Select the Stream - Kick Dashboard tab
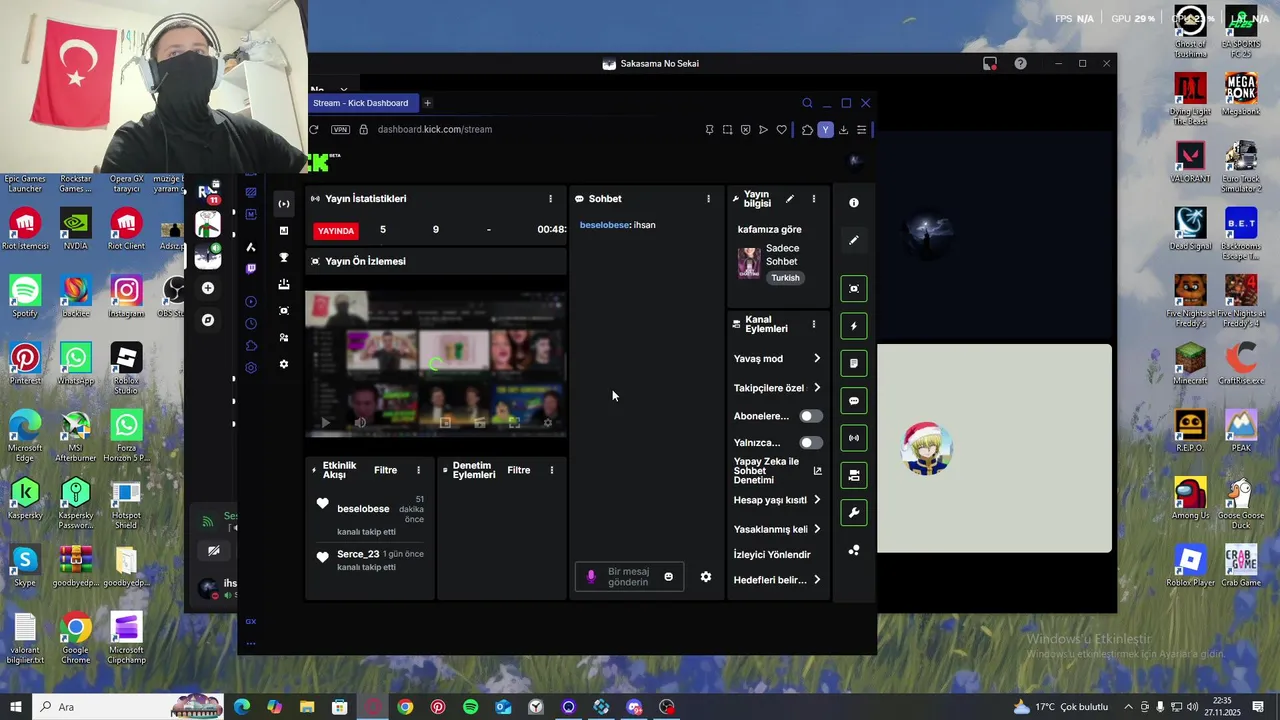This screenshot has width=1280, height=720. click(x=361, y=103)
